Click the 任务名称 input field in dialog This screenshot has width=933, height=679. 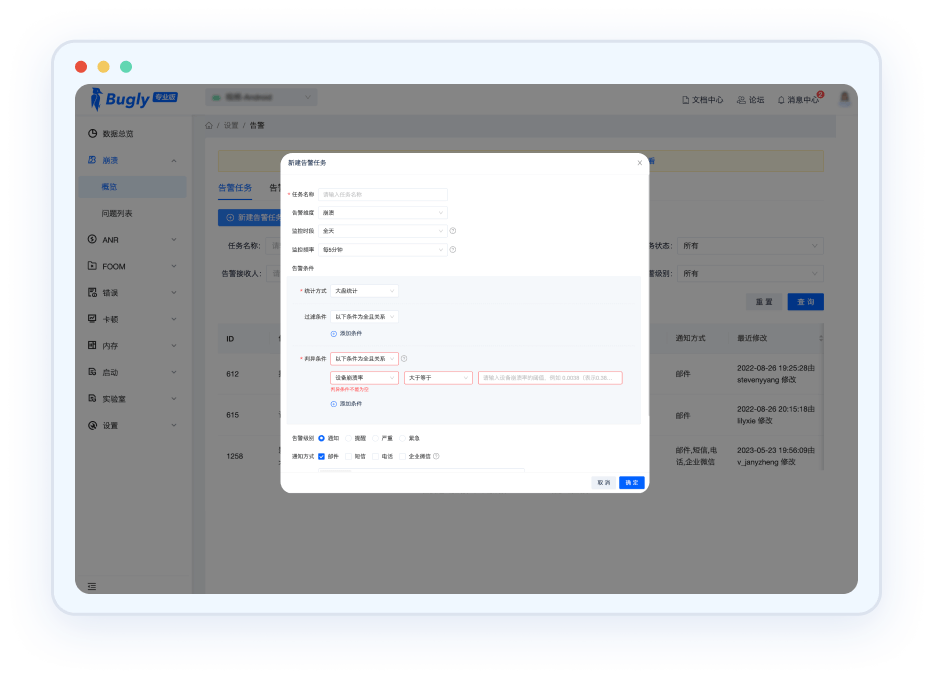coord(383,195)
